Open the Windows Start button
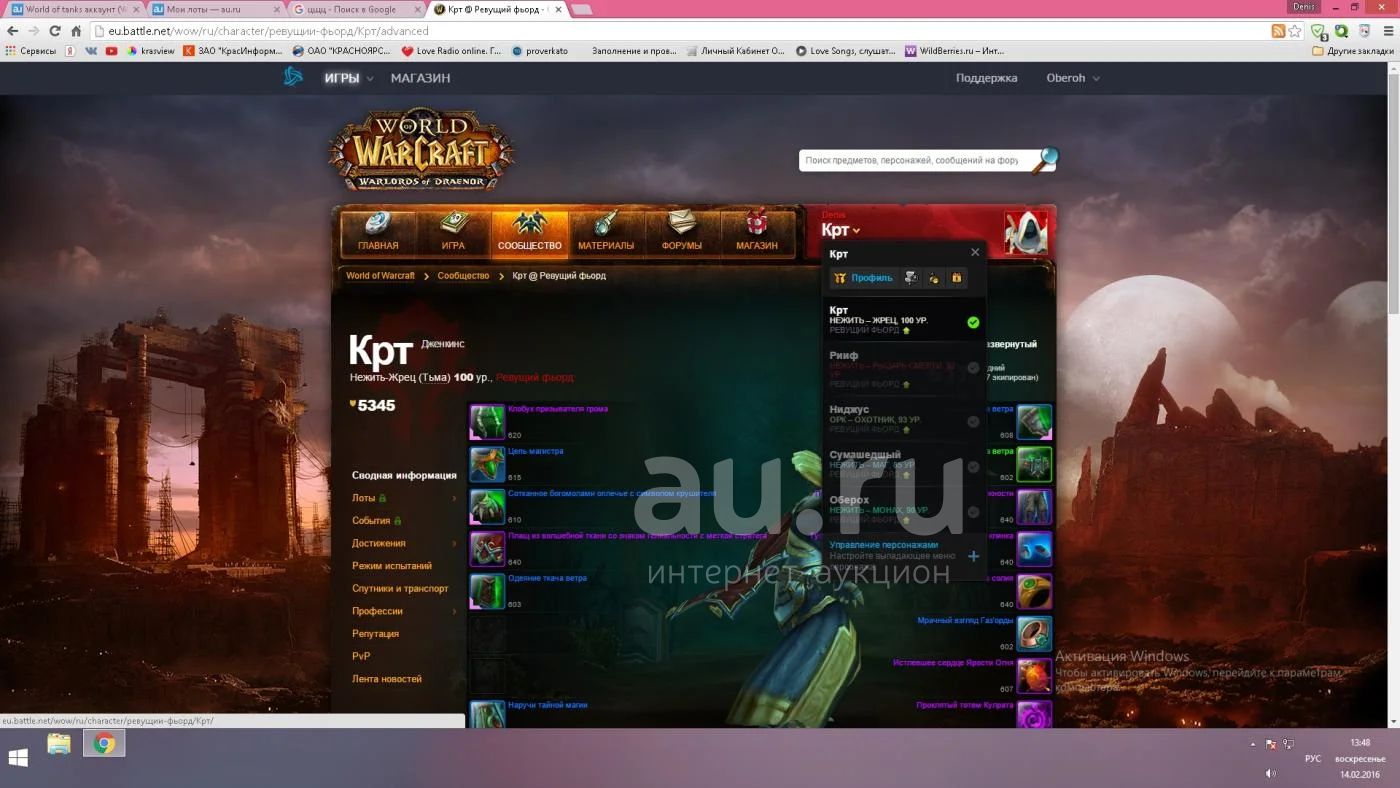 (18, 757)
